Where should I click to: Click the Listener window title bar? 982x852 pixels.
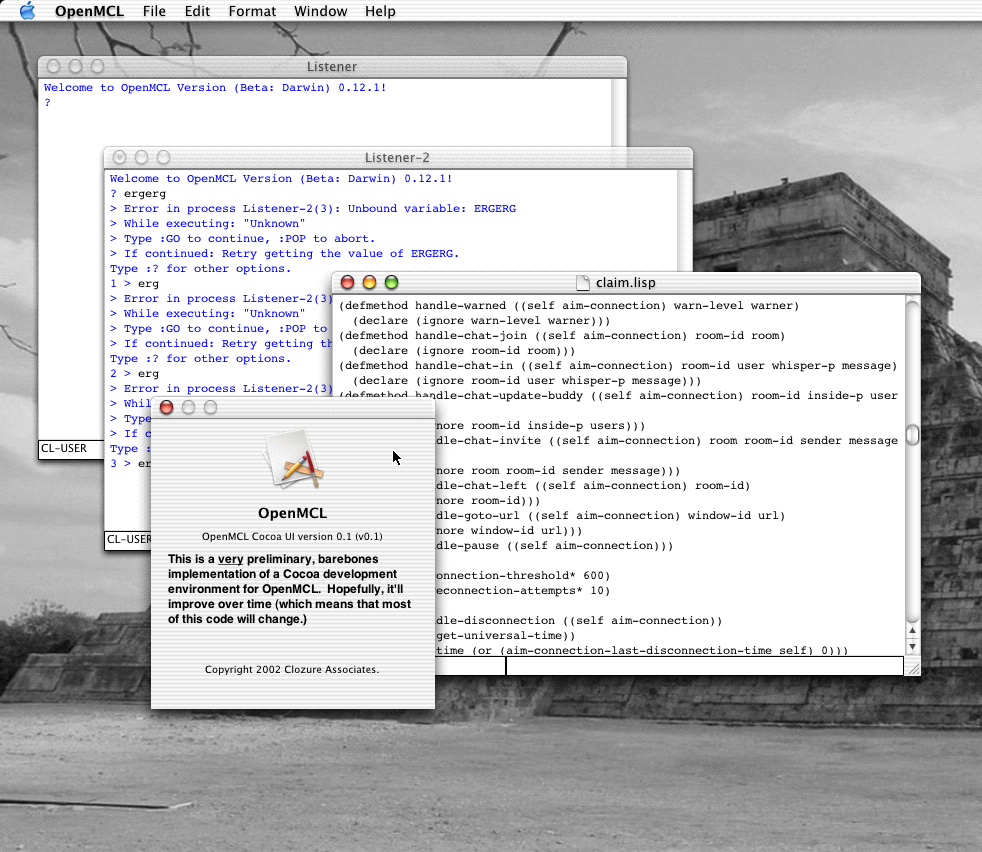pyautogui.click(x=332, y=66)
